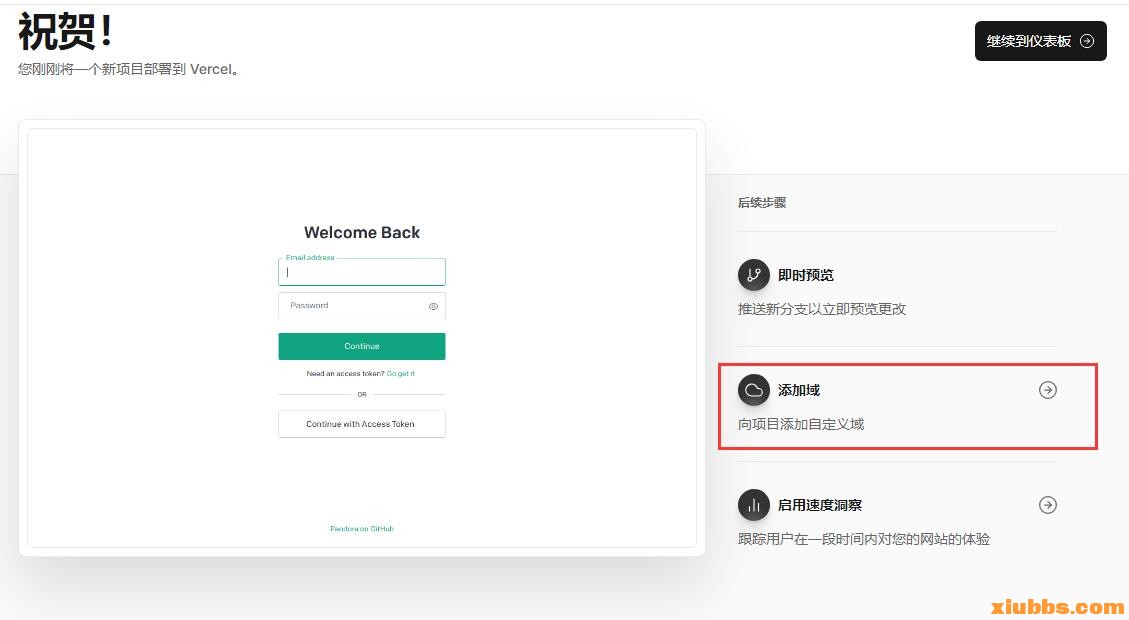
Task: Click Continue with Access Token button
Action: click(x=361, y=424)
